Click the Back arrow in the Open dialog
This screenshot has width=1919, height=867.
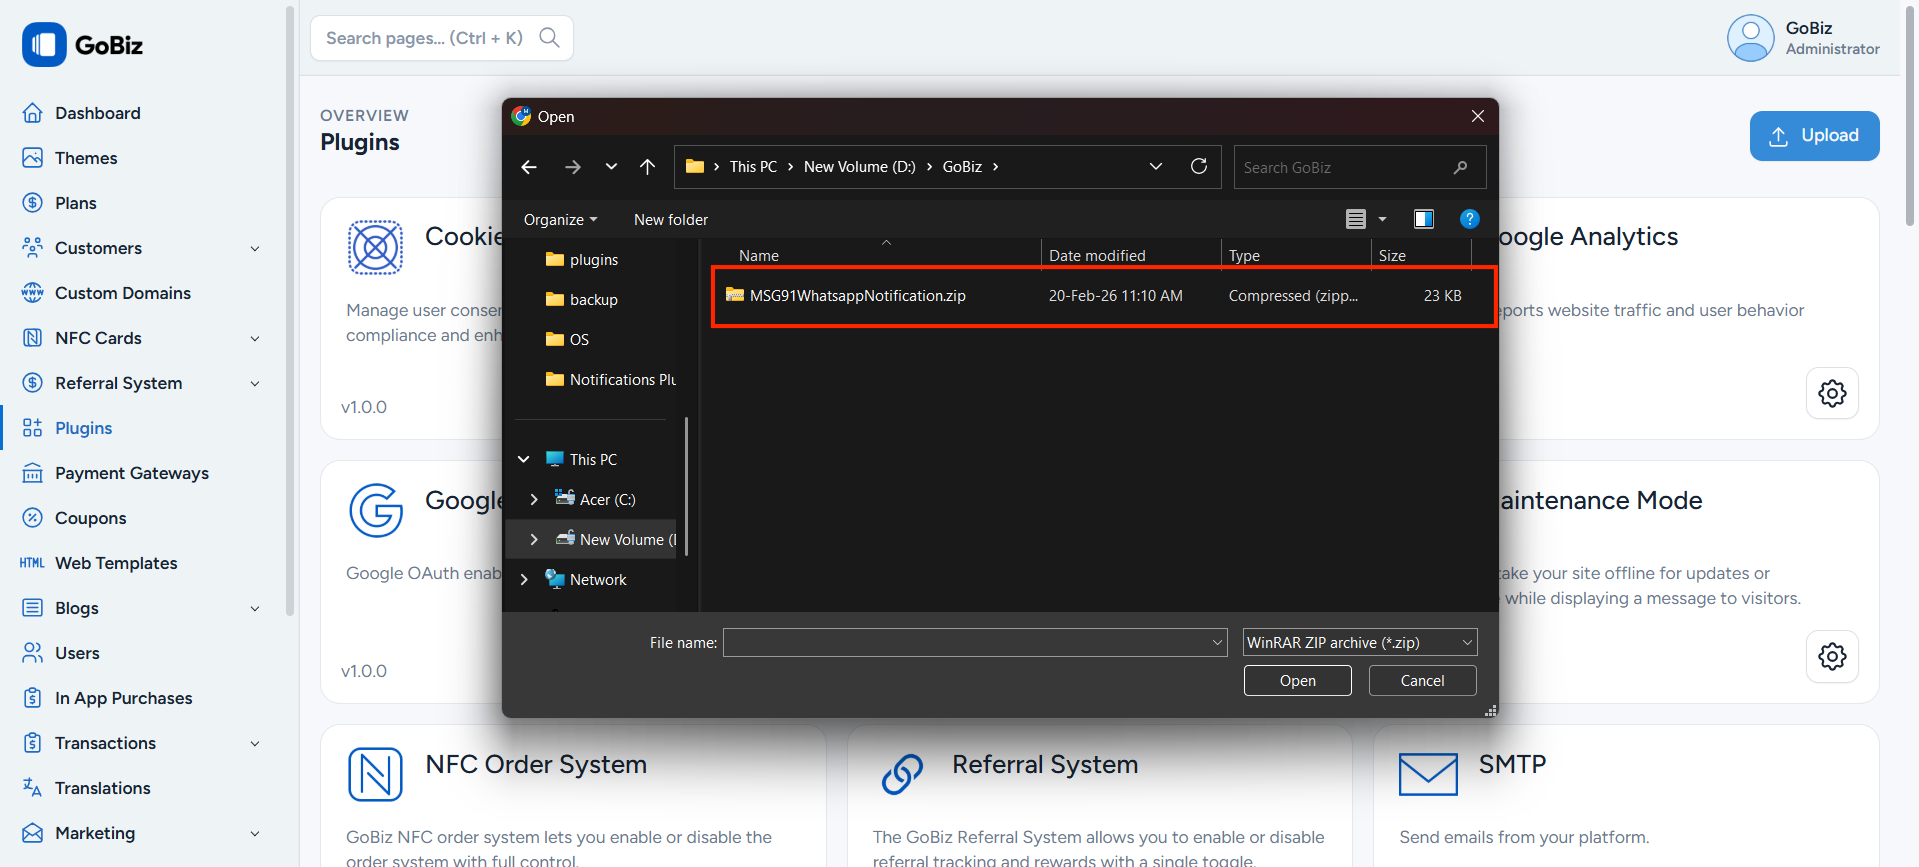[529, 167]
